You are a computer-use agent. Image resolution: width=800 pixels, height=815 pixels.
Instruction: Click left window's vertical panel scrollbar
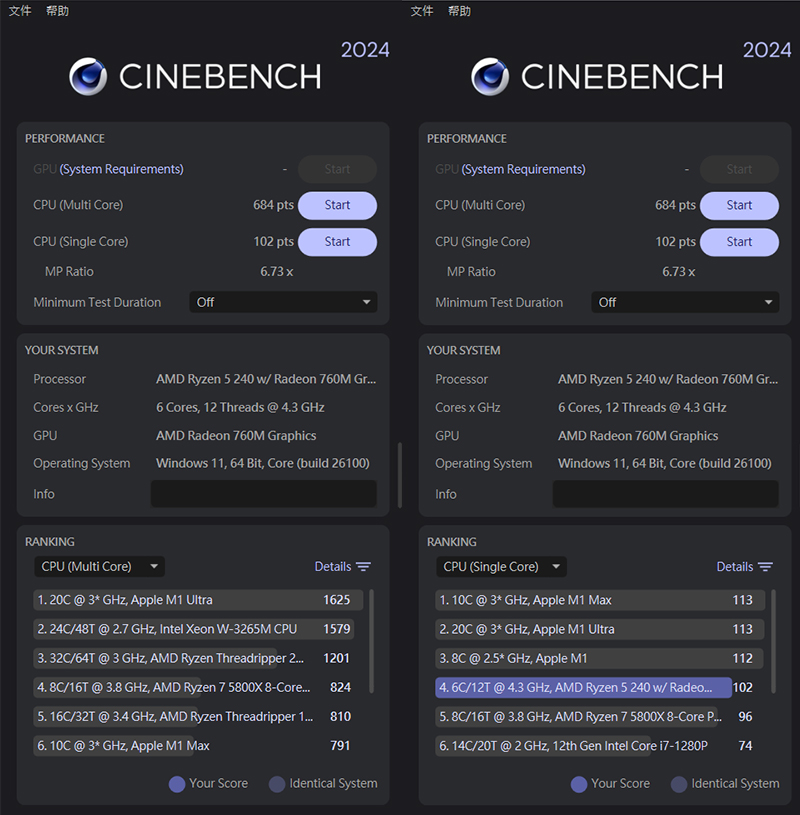(x=400, y=475)
